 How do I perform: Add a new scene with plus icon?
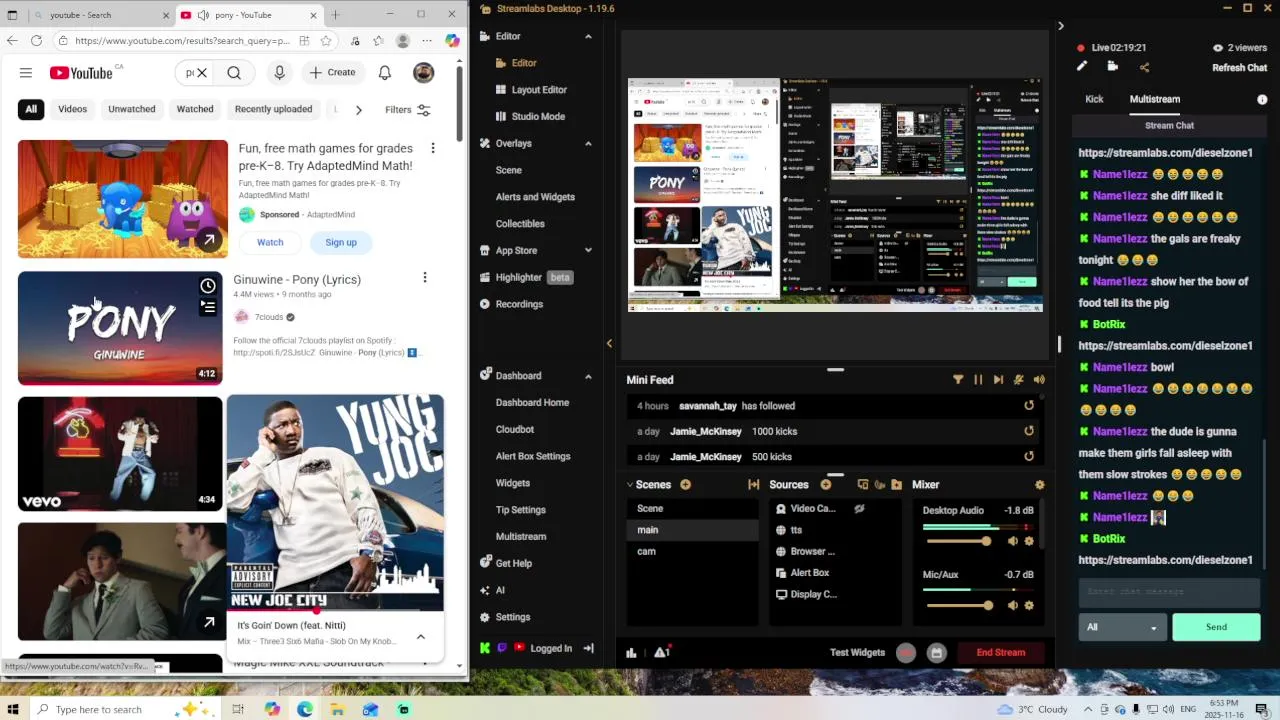pos(685,485)
